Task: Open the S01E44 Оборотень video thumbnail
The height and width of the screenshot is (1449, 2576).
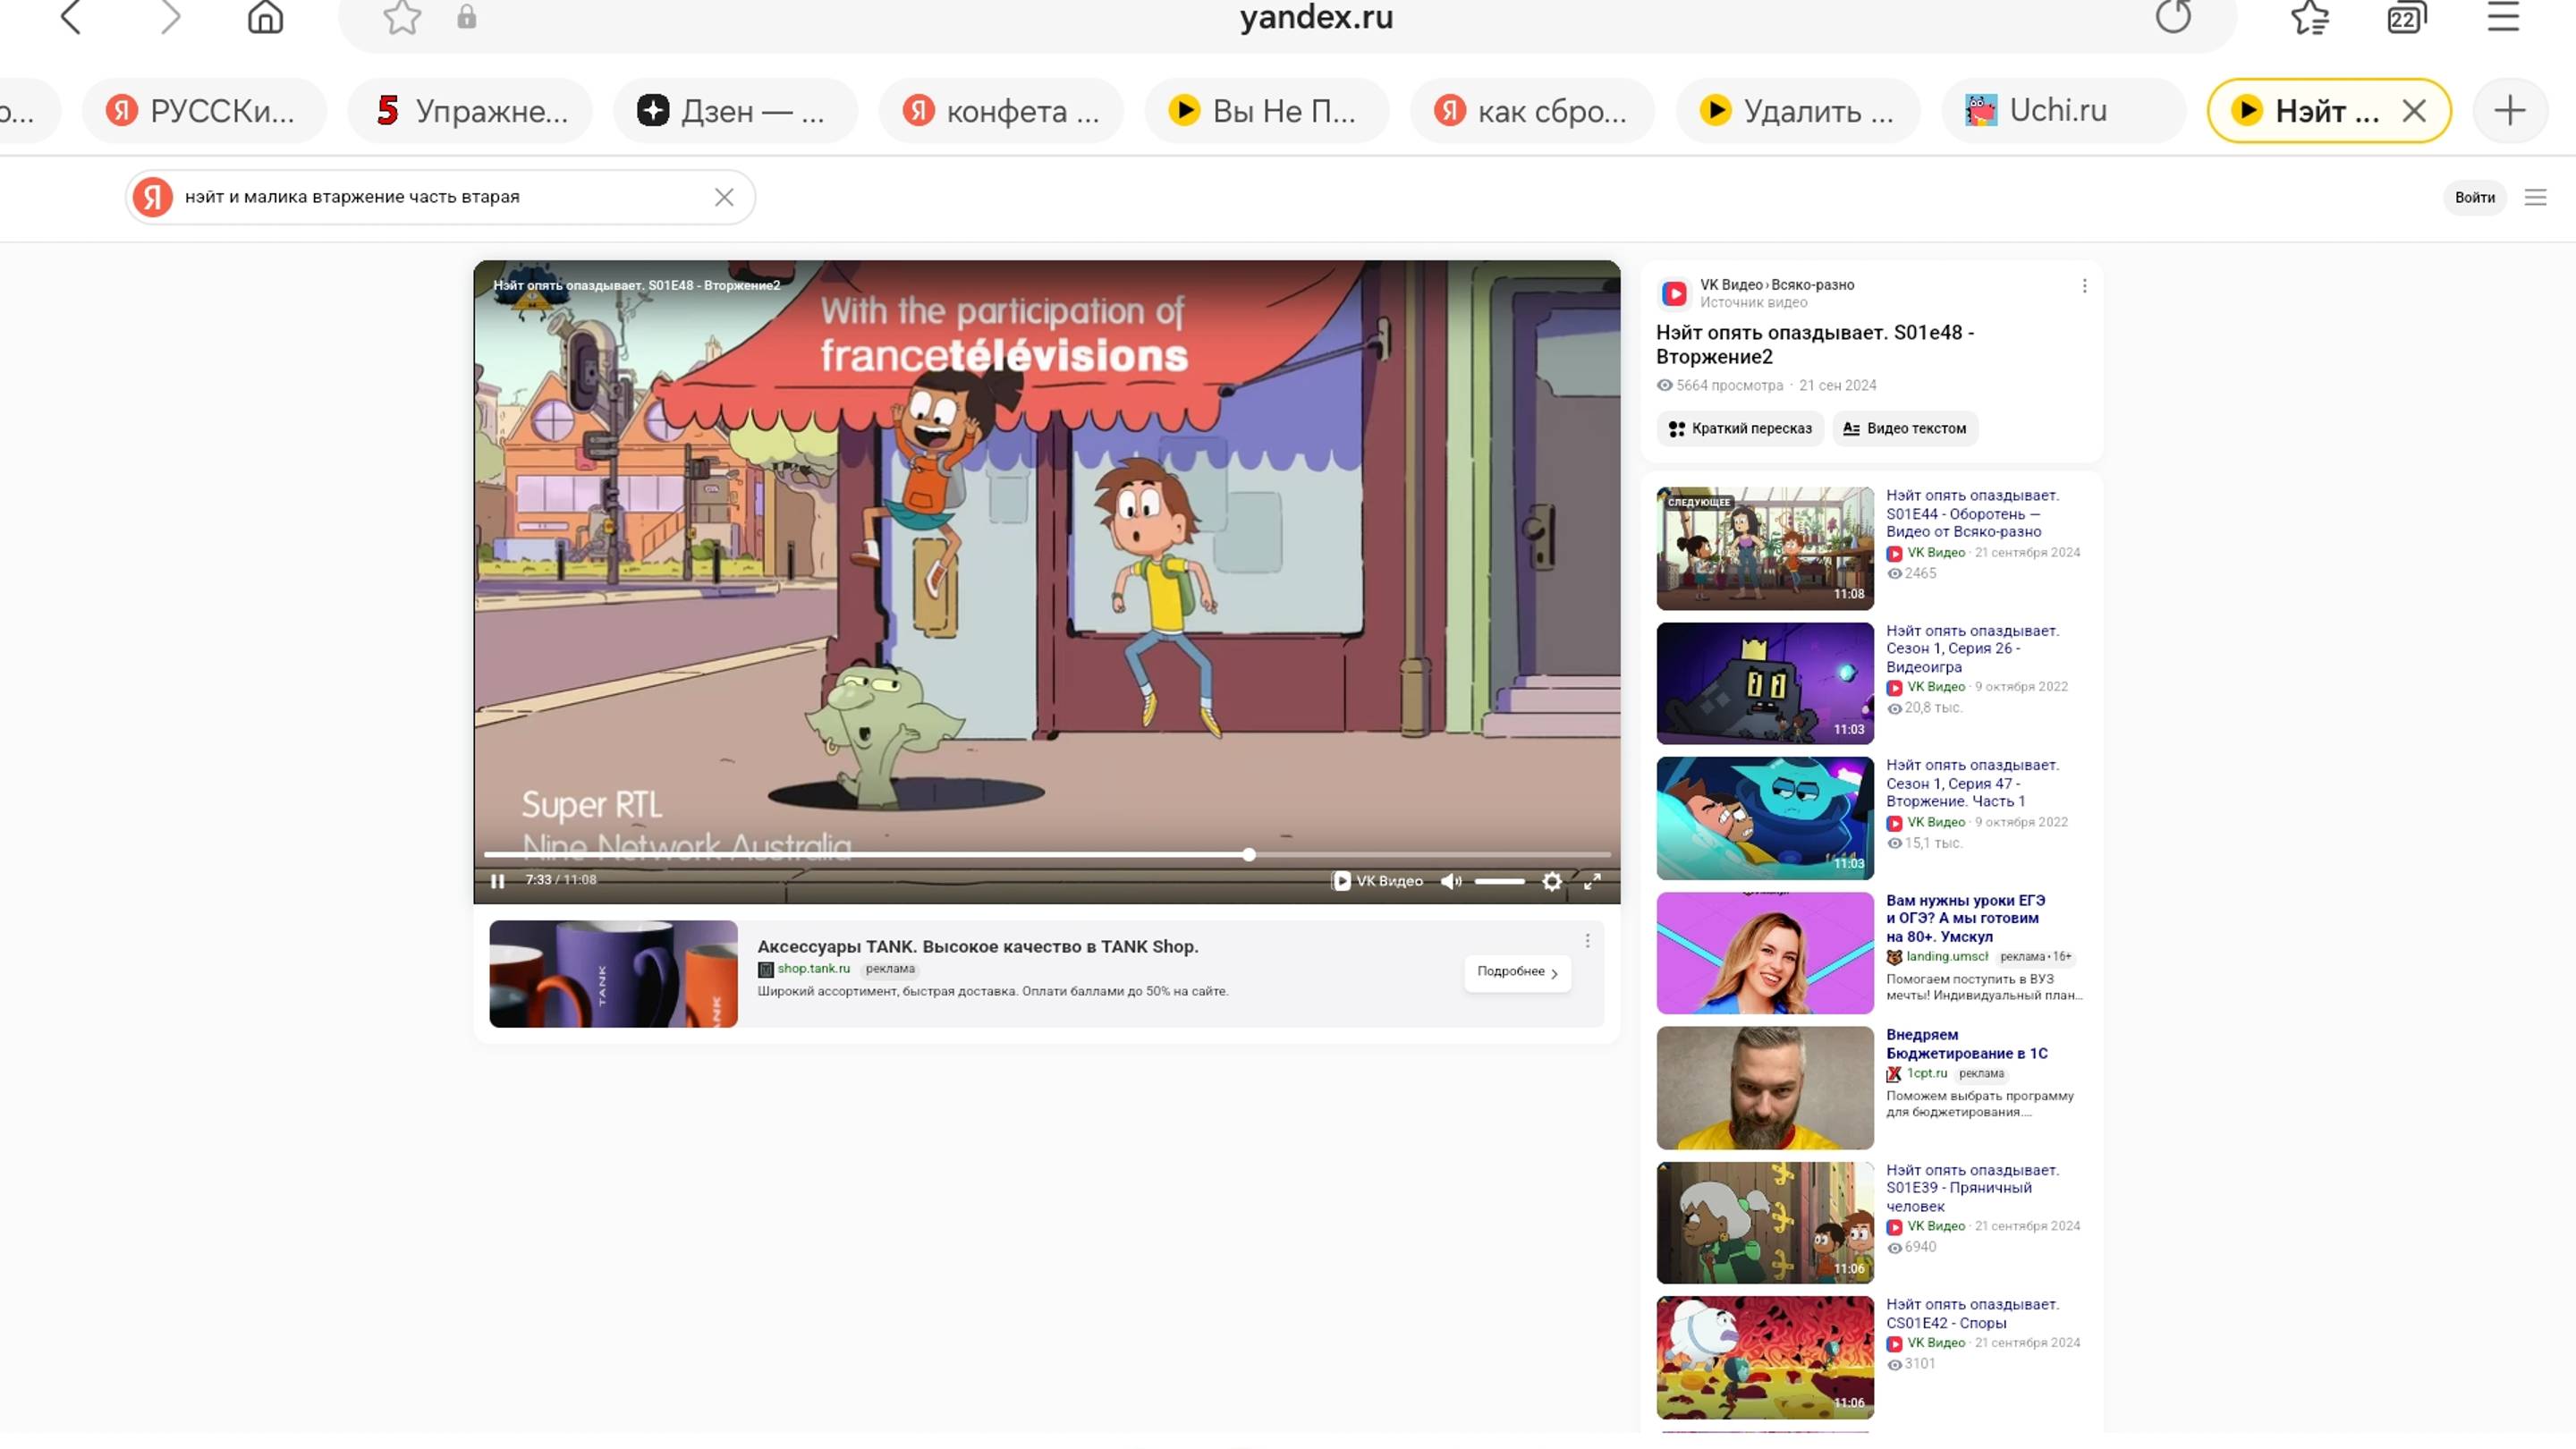Action: (x=1764, y=548)
